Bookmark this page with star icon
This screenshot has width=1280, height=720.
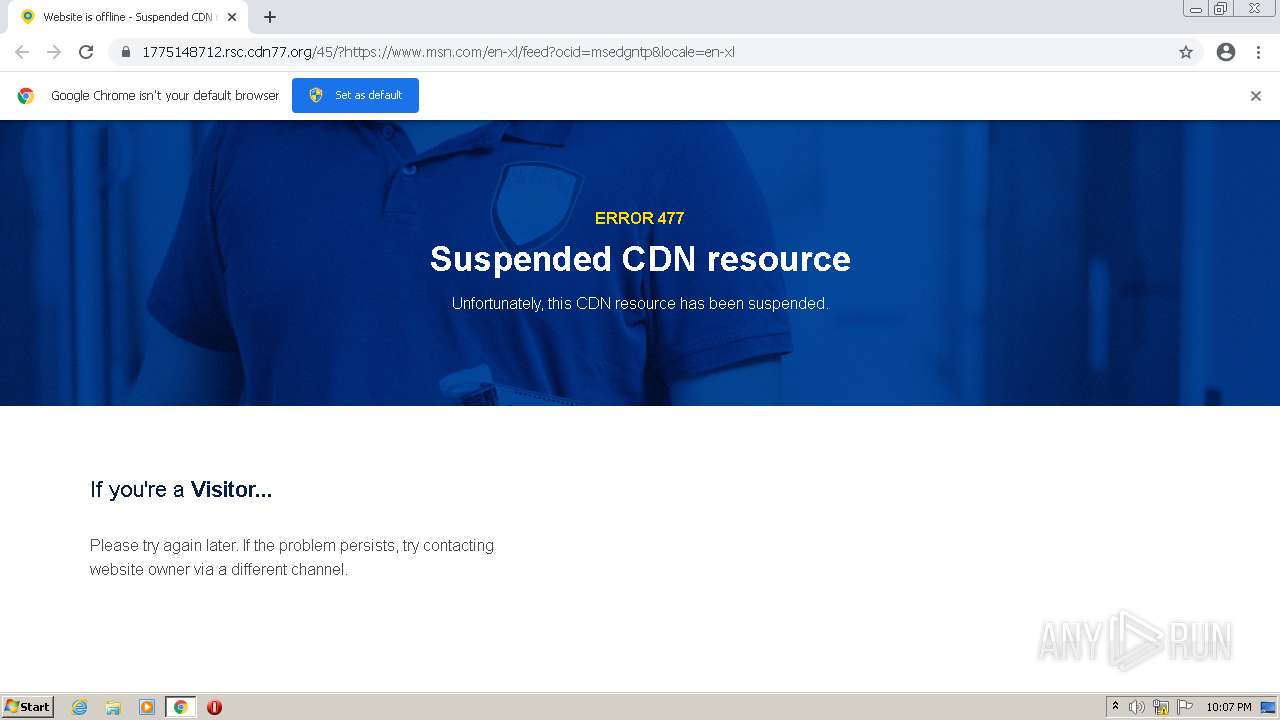1186,52
